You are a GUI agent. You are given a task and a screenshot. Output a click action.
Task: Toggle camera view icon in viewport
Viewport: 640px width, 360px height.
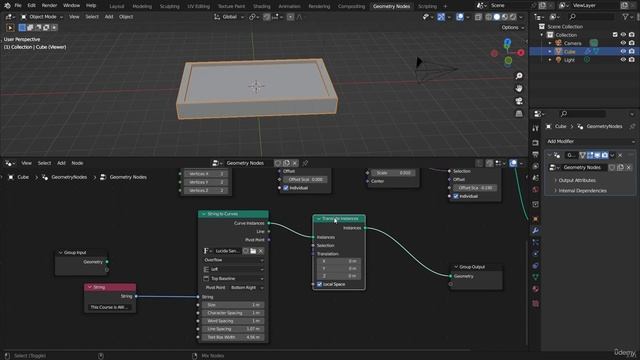click(519, 101)
